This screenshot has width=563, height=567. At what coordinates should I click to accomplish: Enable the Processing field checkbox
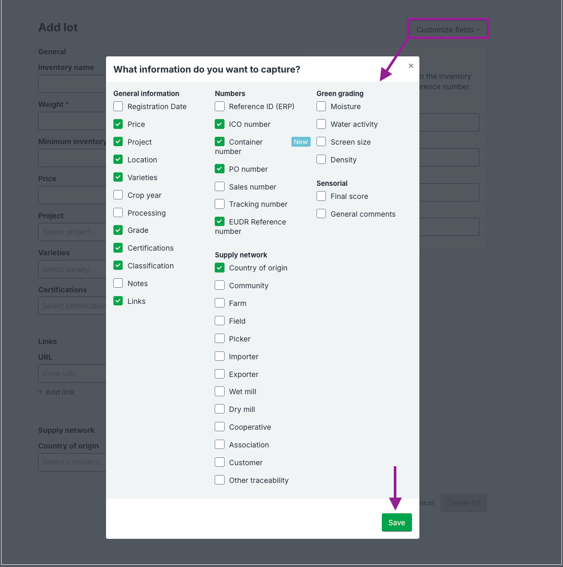(x=118, y=213)
